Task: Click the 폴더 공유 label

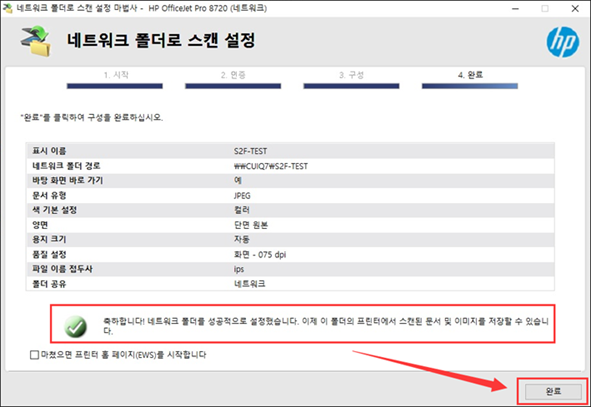Action: coord(49,284)
